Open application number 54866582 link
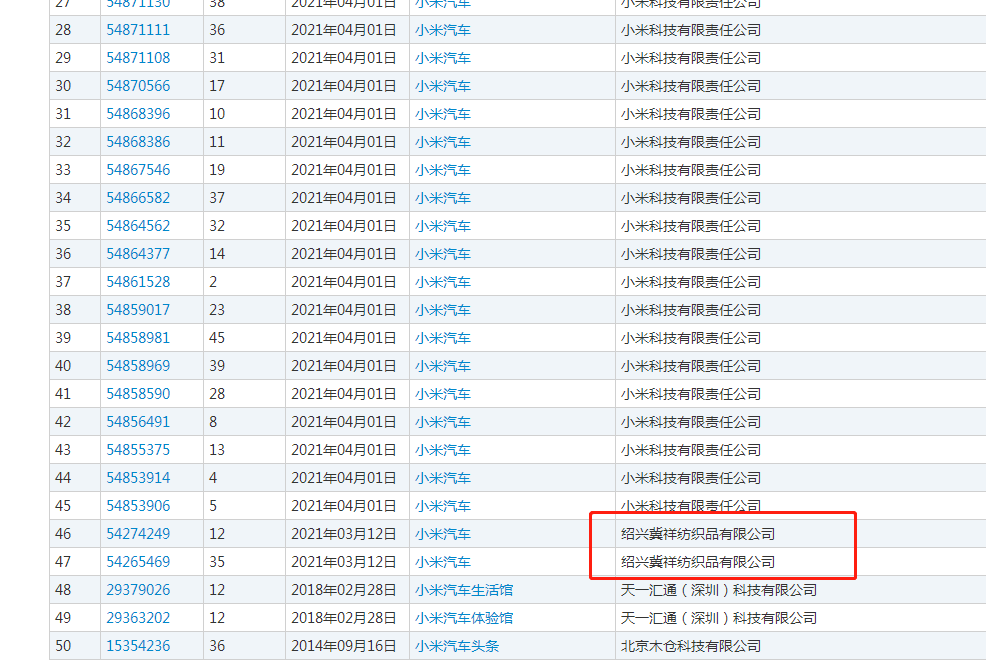Screen dimensions: 986x665 point(138,198)
